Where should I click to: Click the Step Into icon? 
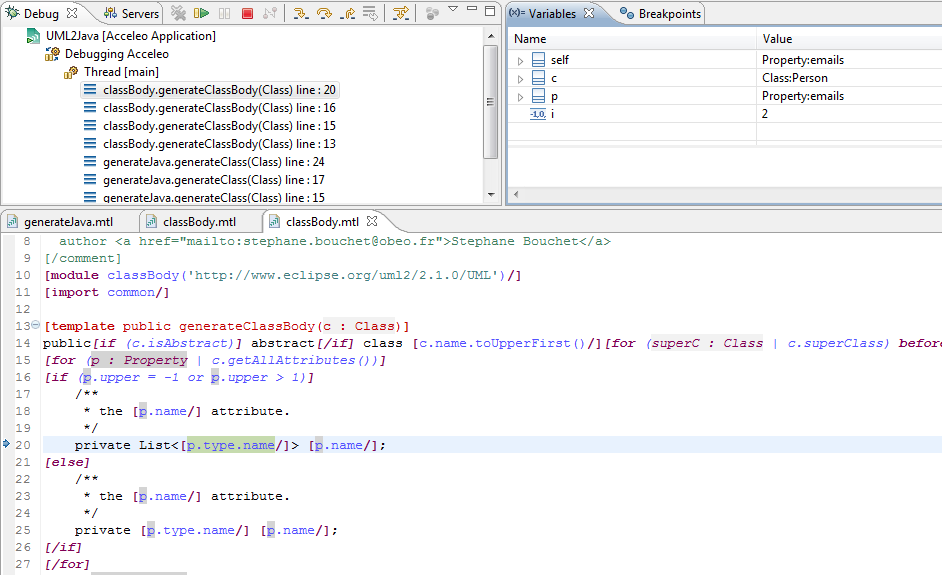(300, 13)
